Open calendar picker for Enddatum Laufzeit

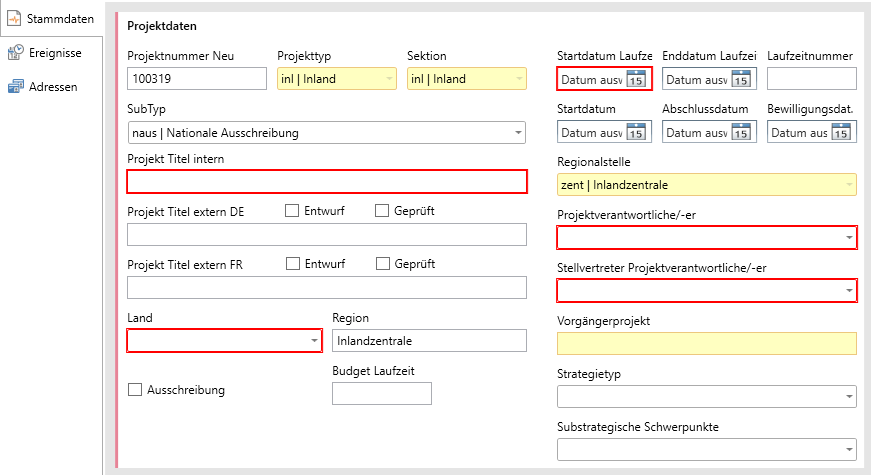(x=741, y=79)
